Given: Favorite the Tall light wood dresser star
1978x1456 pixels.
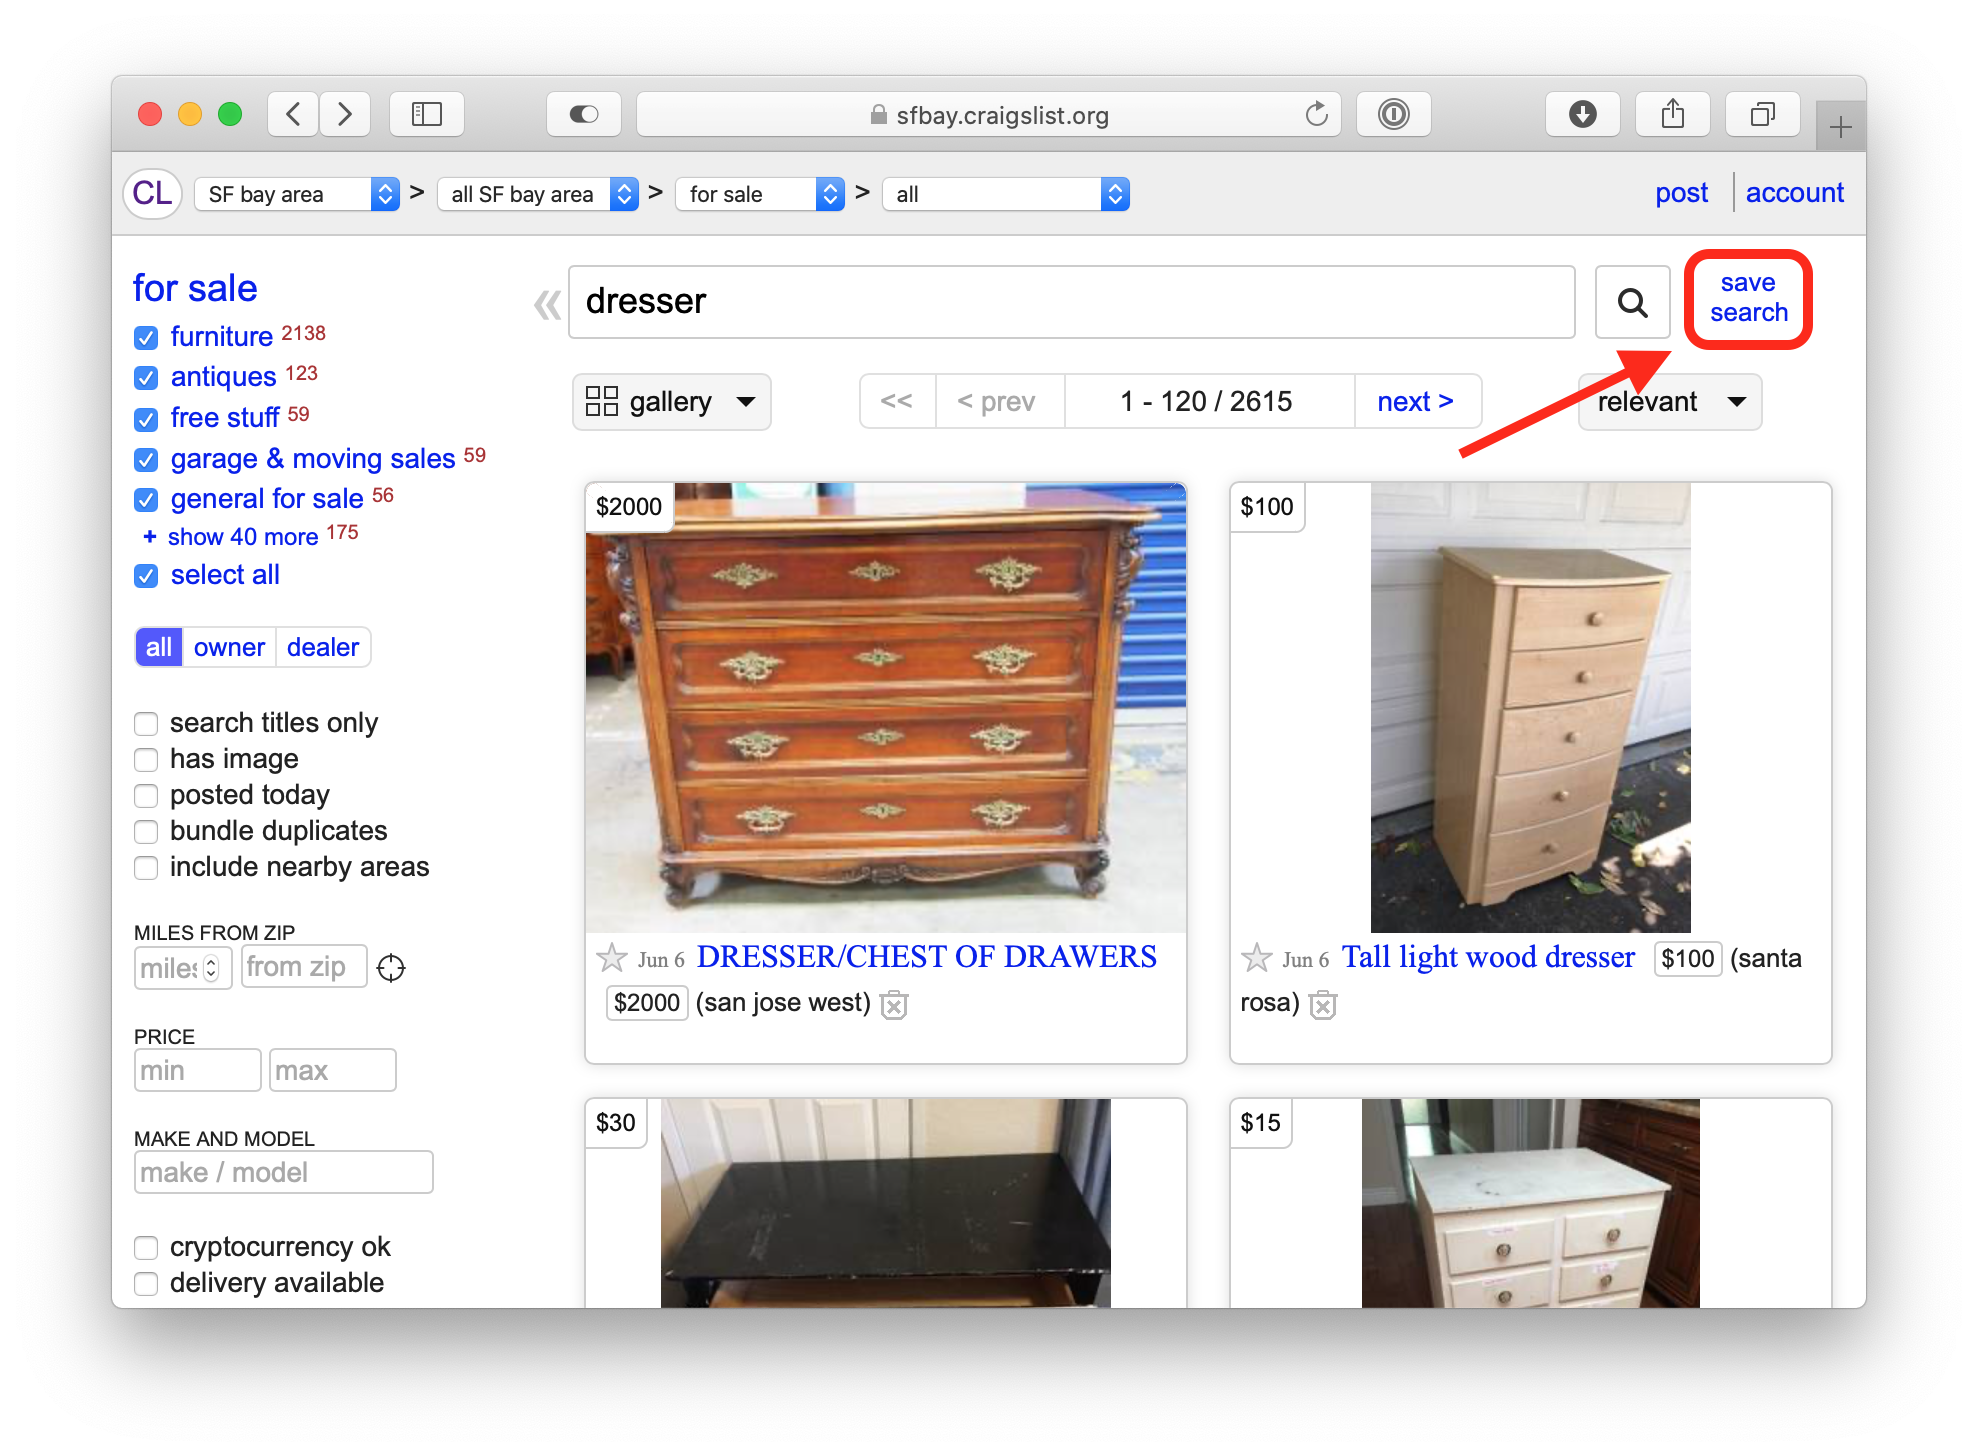Looking at the screenshot, I should (1256, 958).
